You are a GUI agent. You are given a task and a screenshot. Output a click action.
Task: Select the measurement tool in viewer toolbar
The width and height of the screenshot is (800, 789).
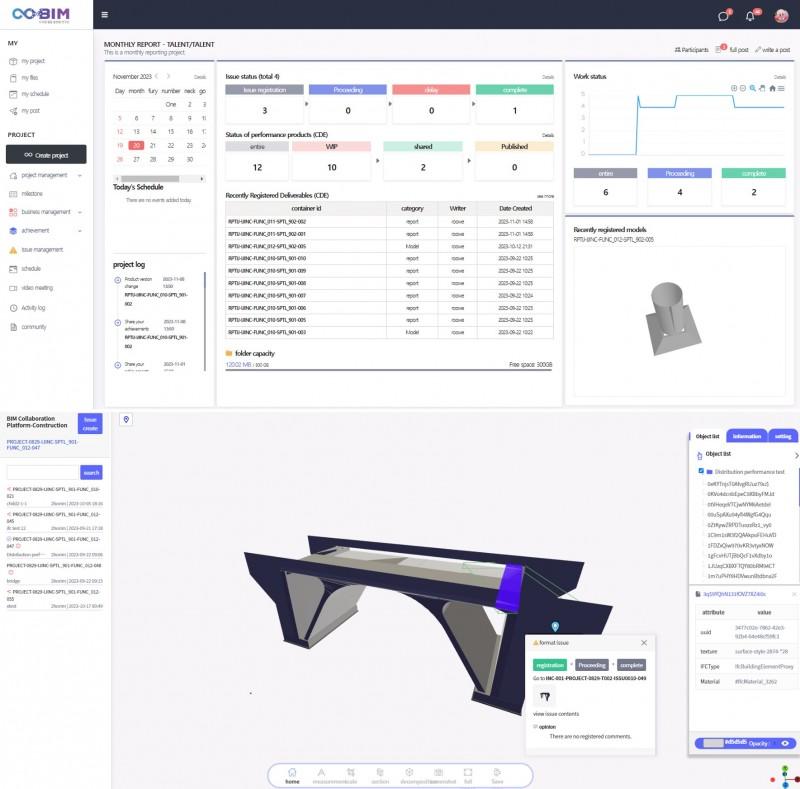pos(321,776)
